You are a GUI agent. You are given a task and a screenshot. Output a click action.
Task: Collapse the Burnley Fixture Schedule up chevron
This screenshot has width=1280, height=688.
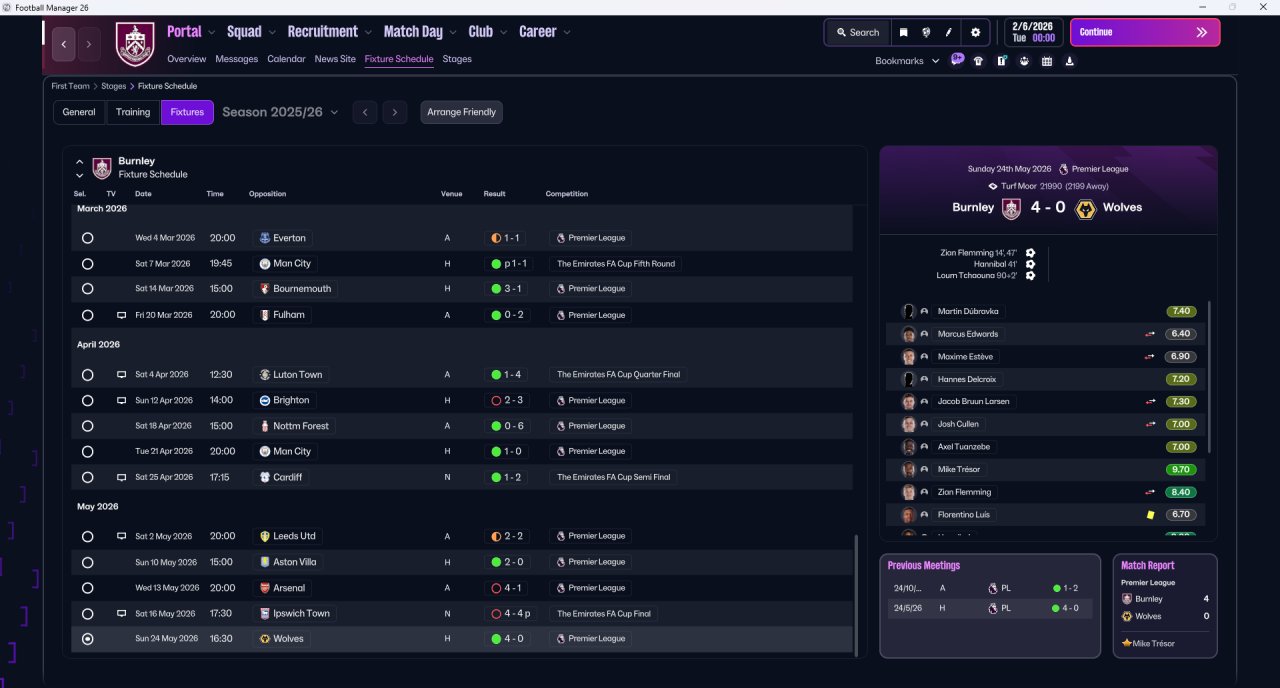tap(80, 161)
